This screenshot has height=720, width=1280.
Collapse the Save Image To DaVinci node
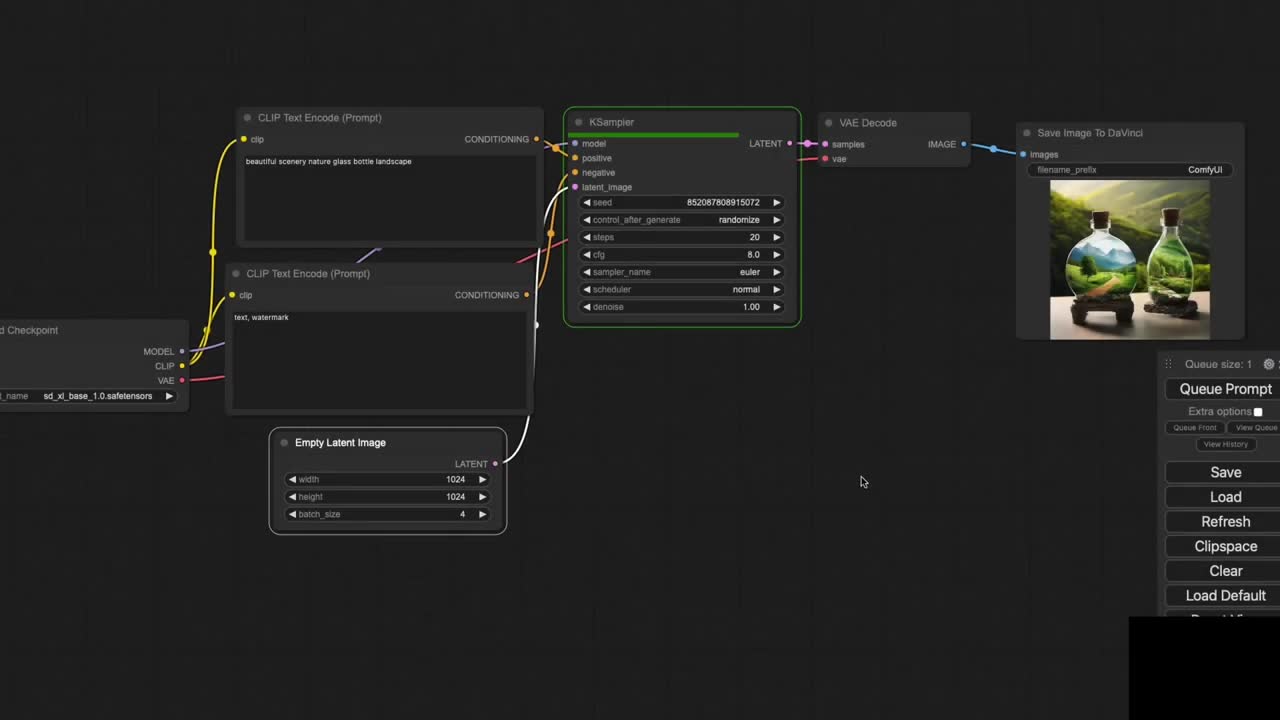[x=1026, y=133]
